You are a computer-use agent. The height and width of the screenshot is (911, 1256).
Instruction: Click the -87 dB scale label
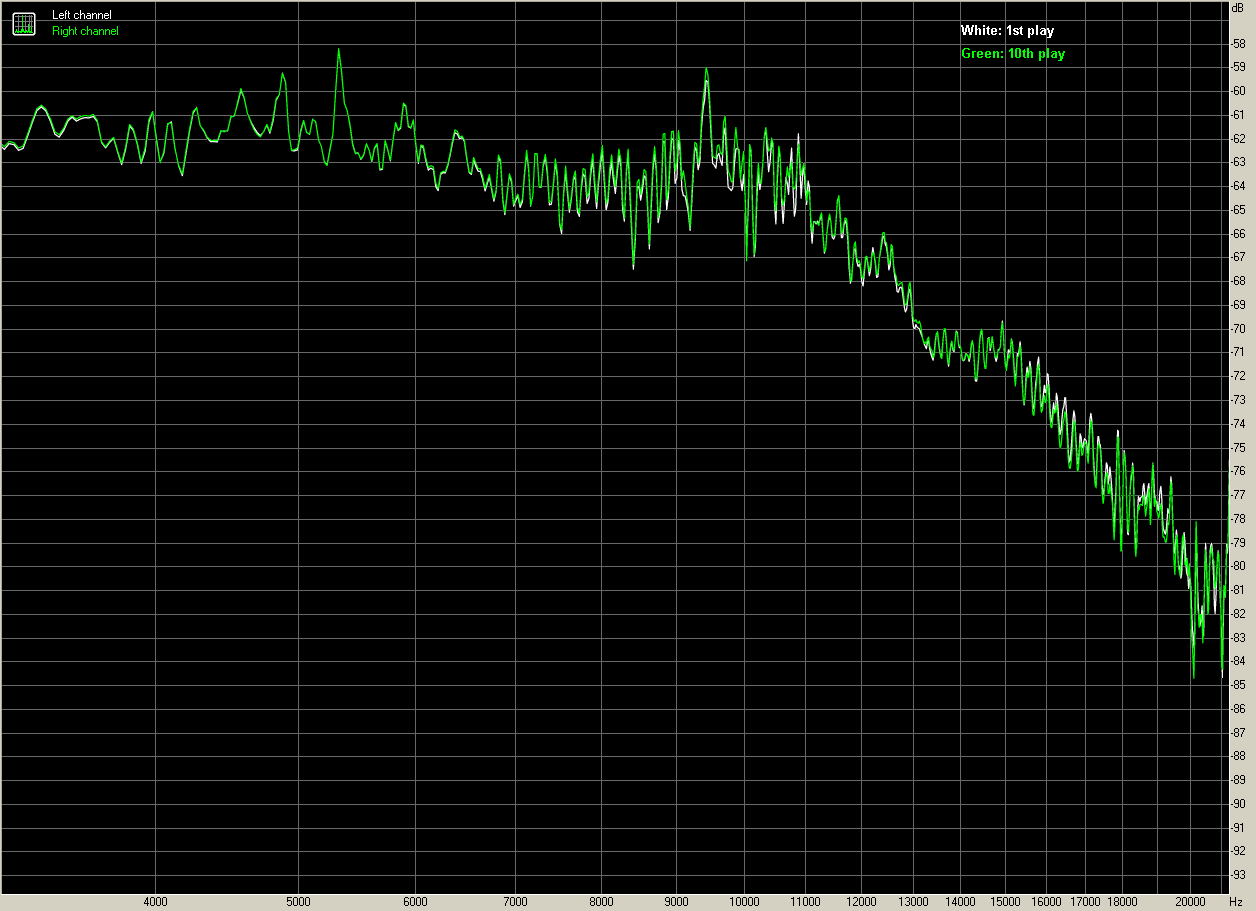[x=1238, y=733]
